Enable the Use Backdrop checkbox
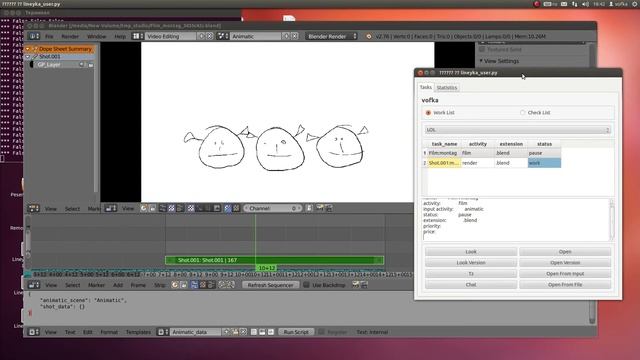This screenshot has width=640, height=360. (306, 285)
